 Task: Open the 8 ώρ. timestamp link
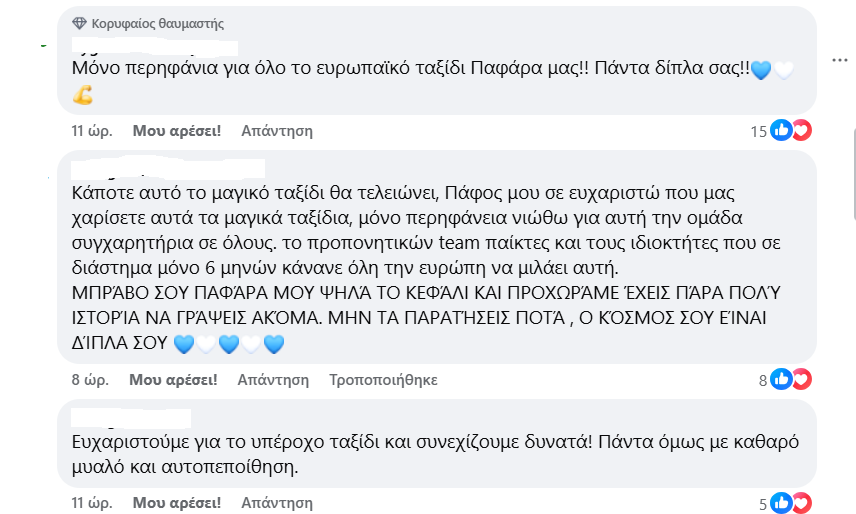click(x=90, y=380)
